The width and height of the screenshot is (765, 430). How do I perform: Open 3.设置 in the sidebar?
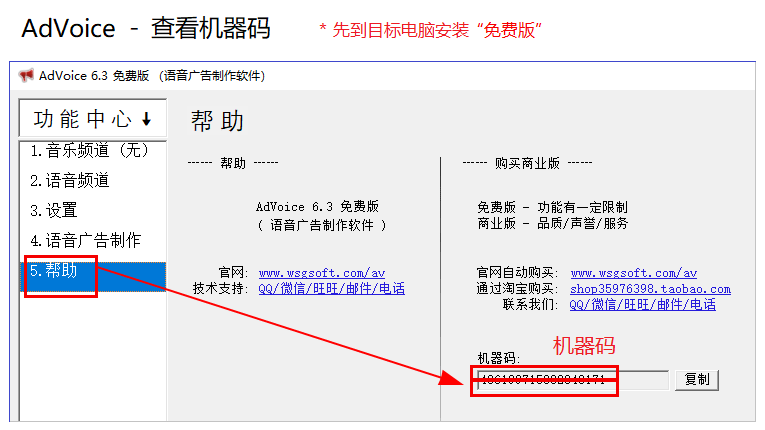point(93,210)
